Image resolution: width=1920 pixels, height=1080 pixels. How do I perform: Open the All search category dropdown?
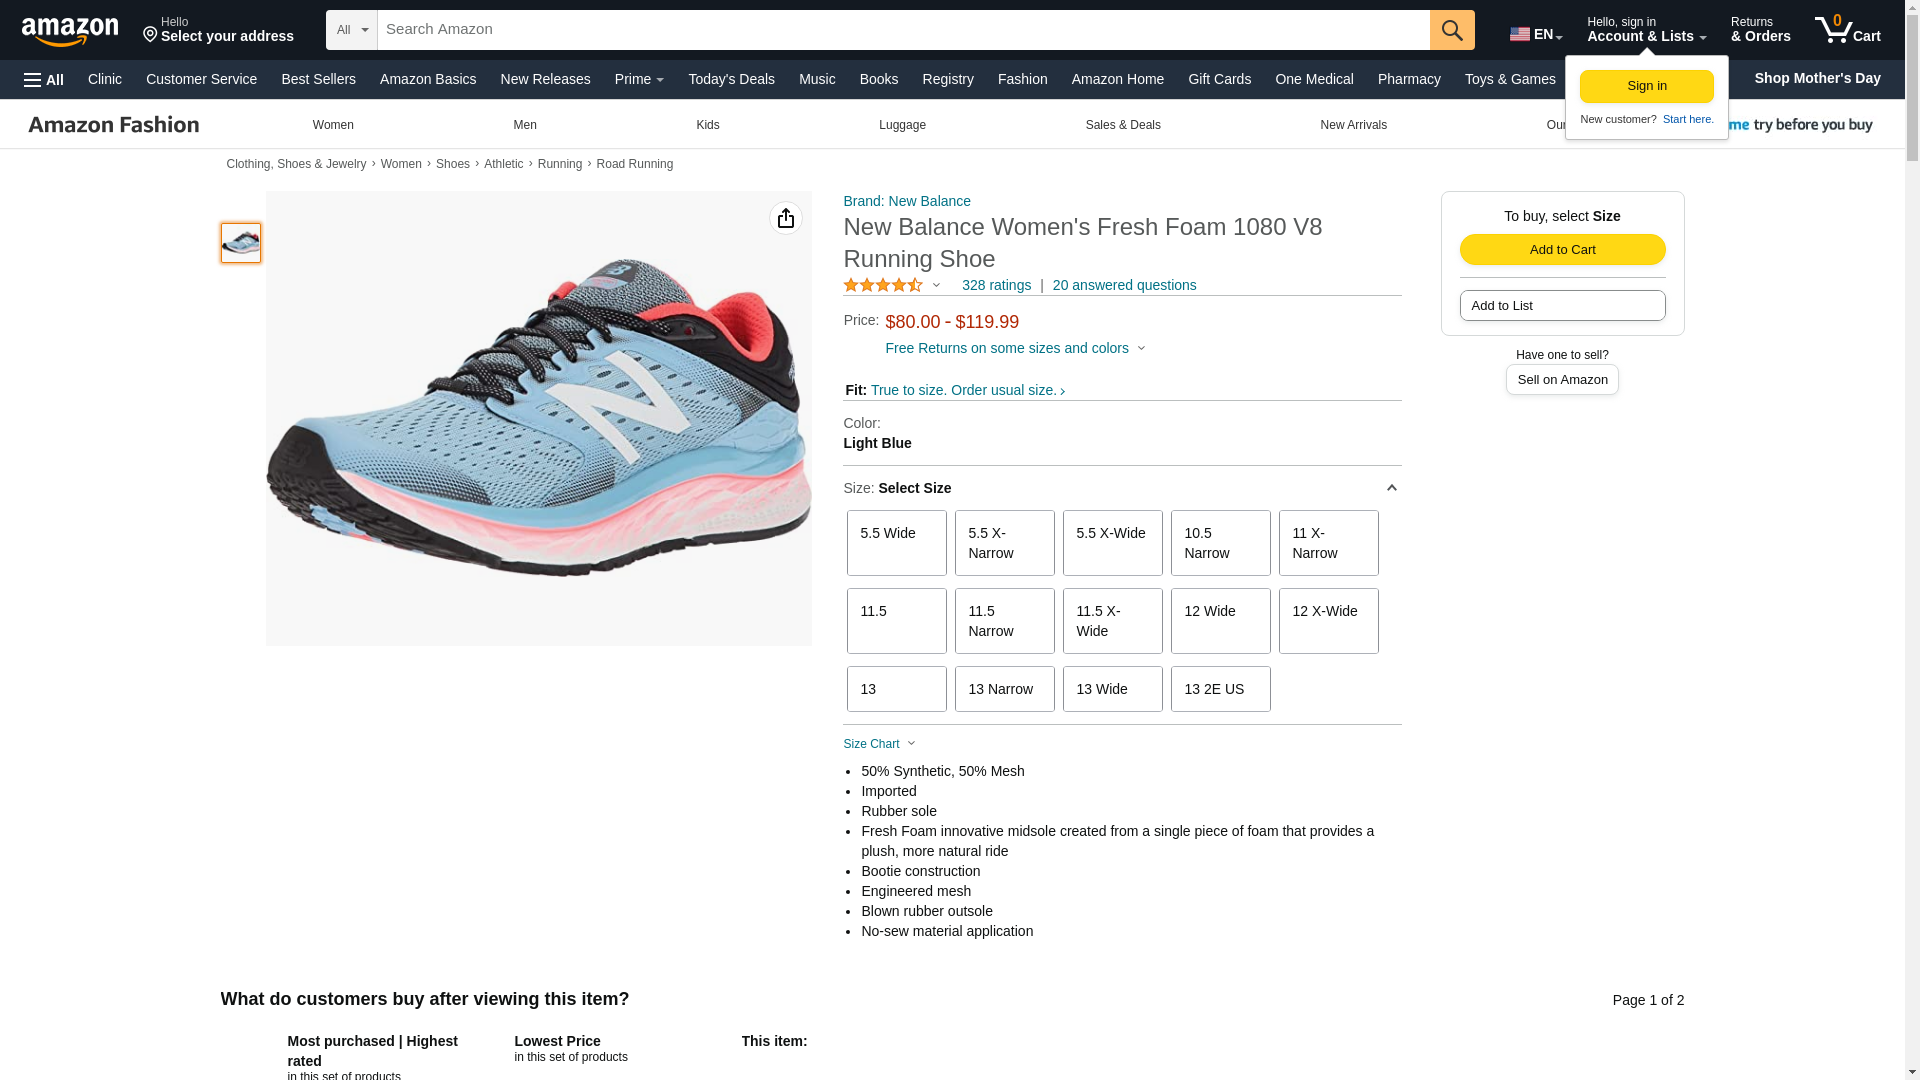(x=352, y=30)
